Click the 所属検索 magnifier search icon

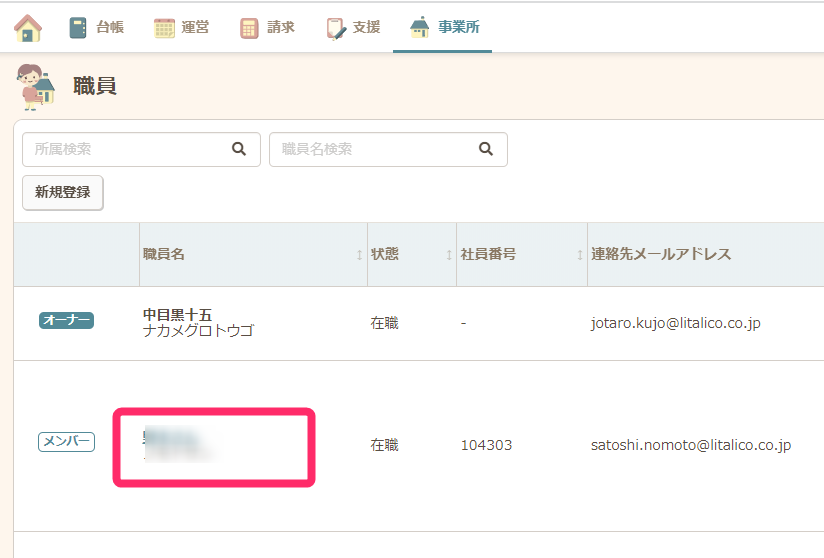point(239,149)
